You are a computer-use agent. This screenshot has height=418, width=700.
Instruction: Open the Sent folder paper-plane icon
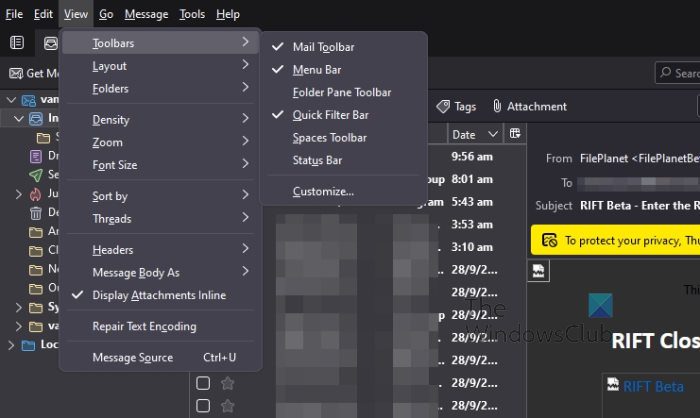(x=36, y=175)
